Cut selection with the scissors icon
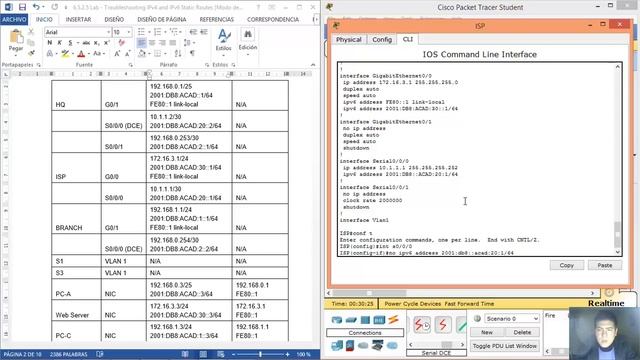640x360 pixels. [31, 32]
